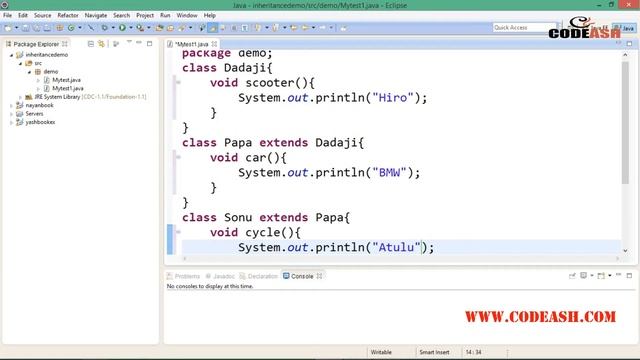Click the New Java Package icon

pos(59,28)
